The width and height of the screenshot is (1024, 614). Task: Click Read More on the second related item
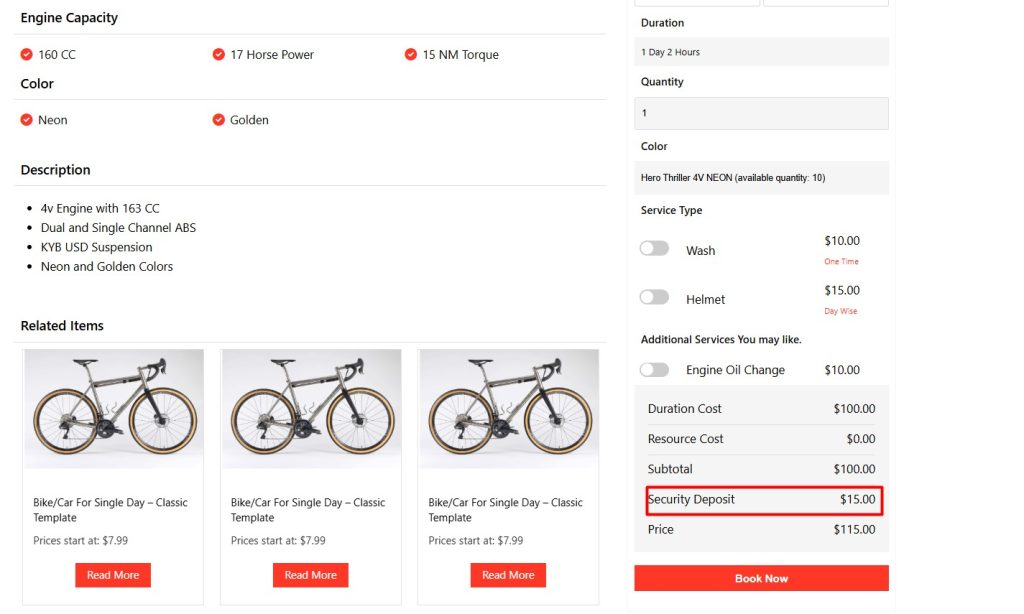click(x=310, y=575)
